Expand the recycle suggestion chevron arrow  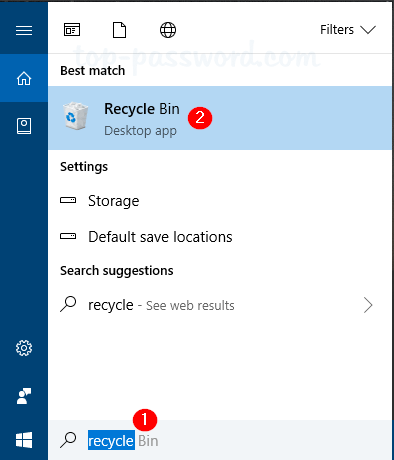pos(368,305)
